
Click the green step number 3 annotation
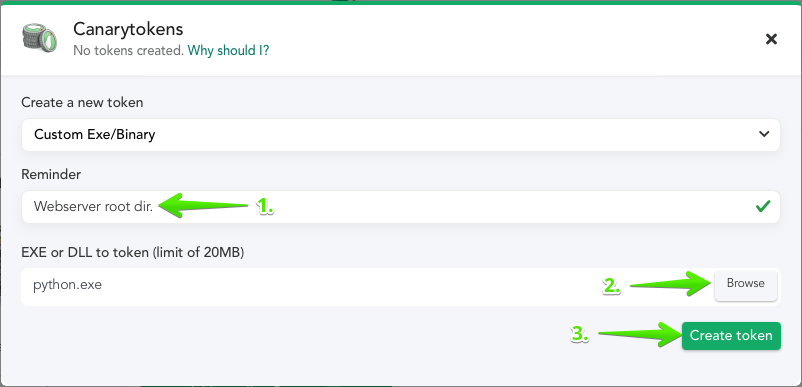coord(580,334)
